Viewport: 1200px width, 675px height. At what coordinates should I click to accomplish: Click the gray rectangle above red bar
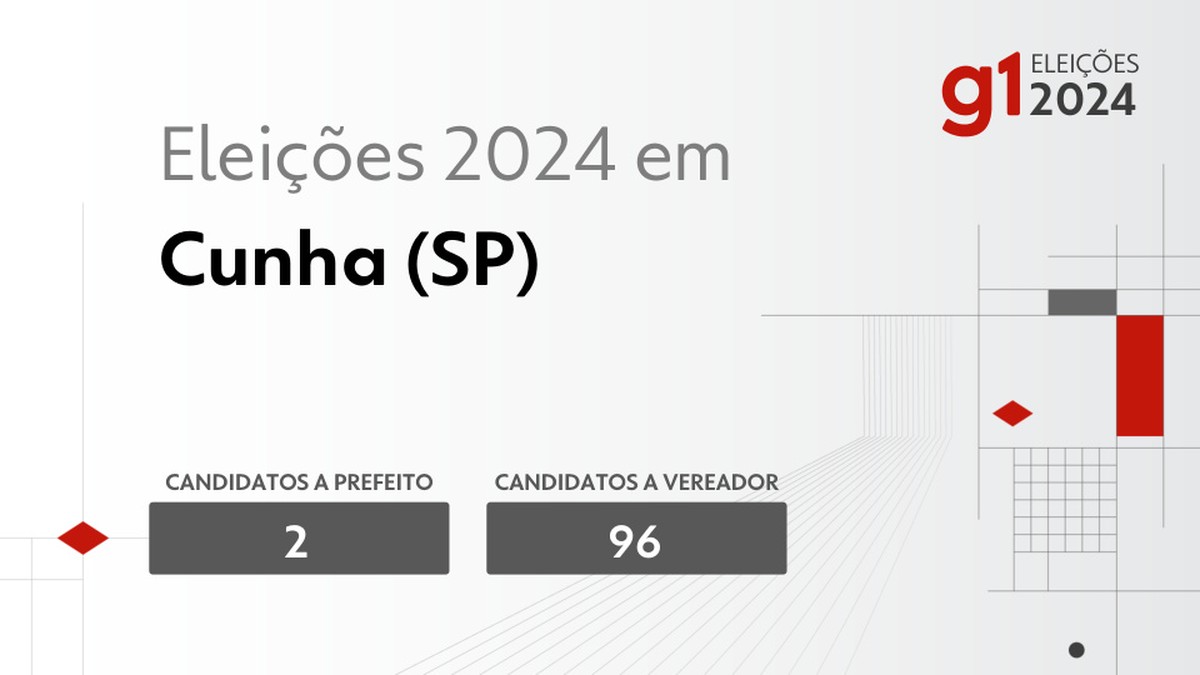(1082, 302)
